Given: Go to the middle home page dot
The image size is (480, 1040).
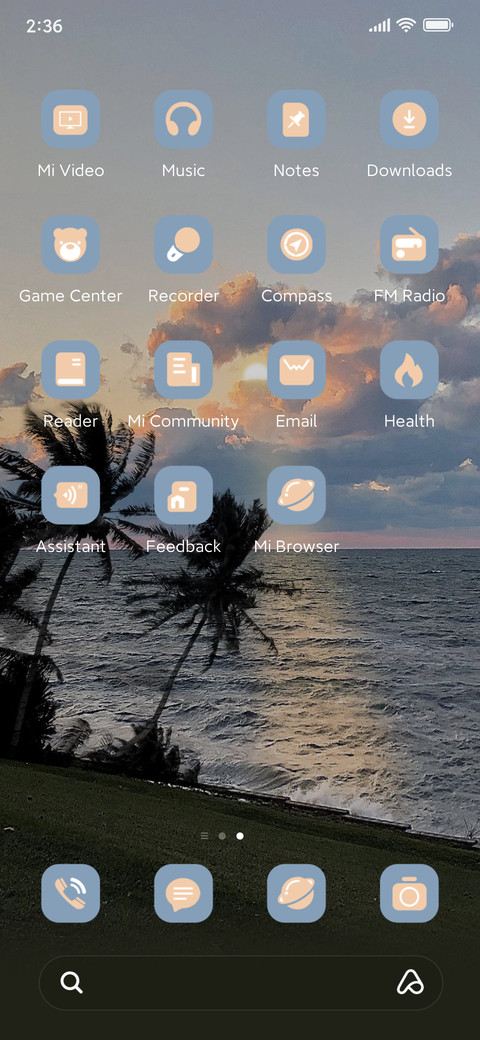Looking at the screenshot, I should point(222,836).
